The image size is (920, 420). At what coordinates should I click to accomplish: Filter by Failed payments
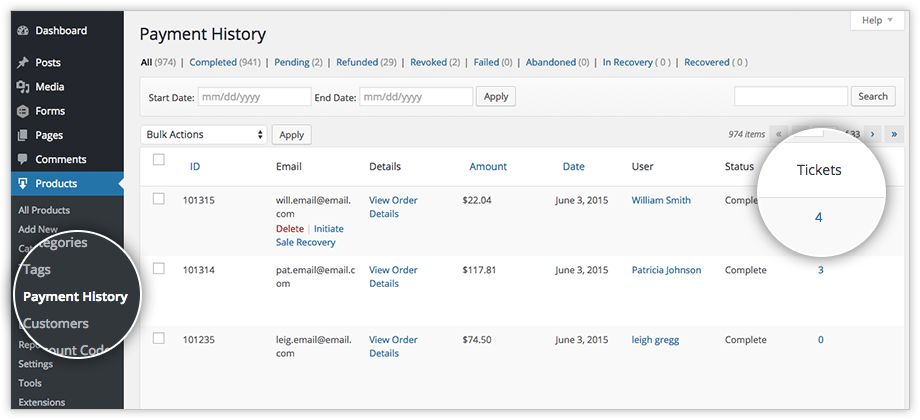486,62
